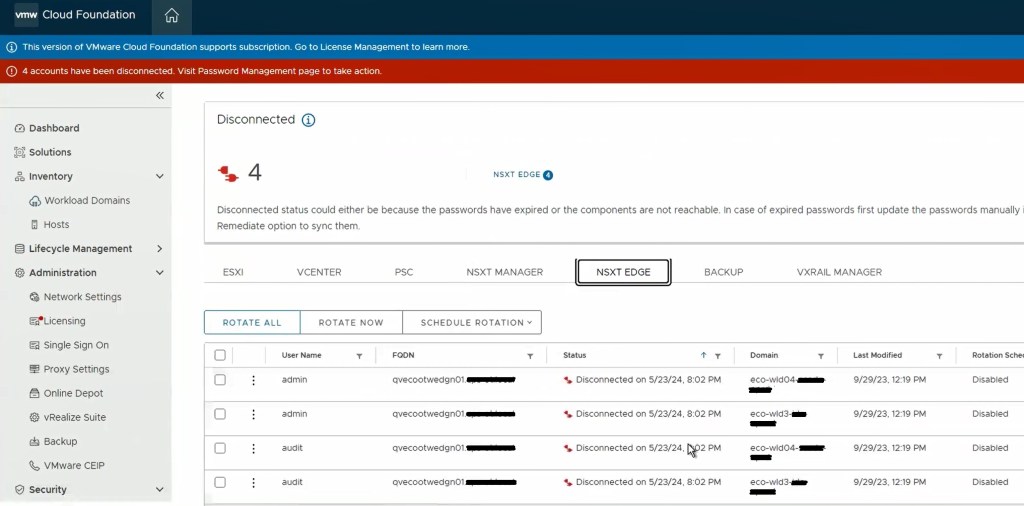
Task: Click the User Name column filter icon
Action: pyautogui.click(x=359, y=356)
